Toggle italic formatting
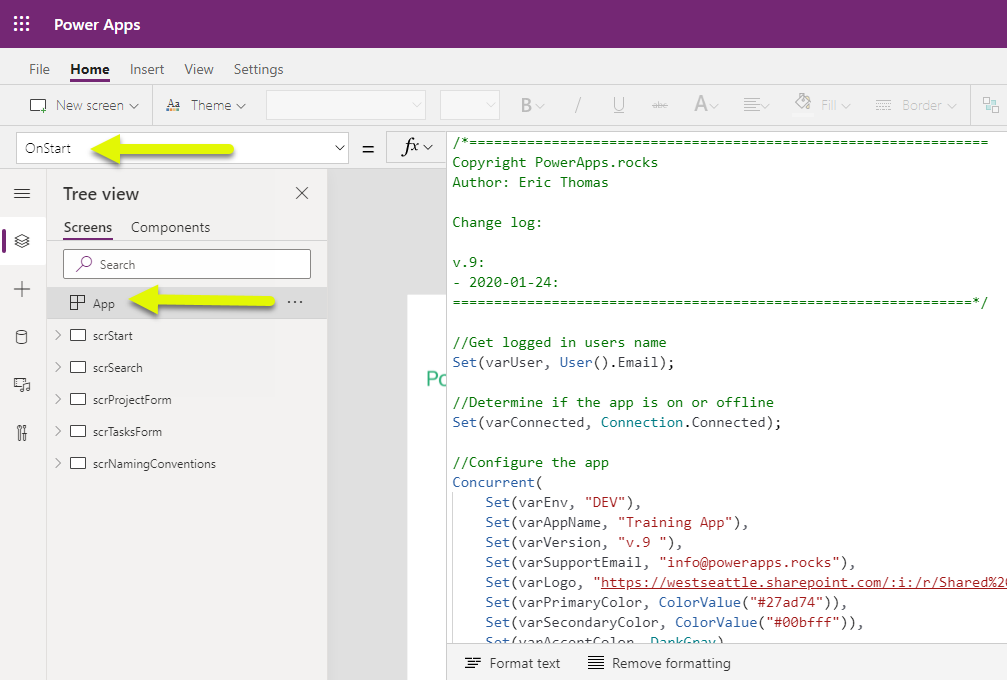The height and width of the screenshot is (680, 1007). (577, 105)
